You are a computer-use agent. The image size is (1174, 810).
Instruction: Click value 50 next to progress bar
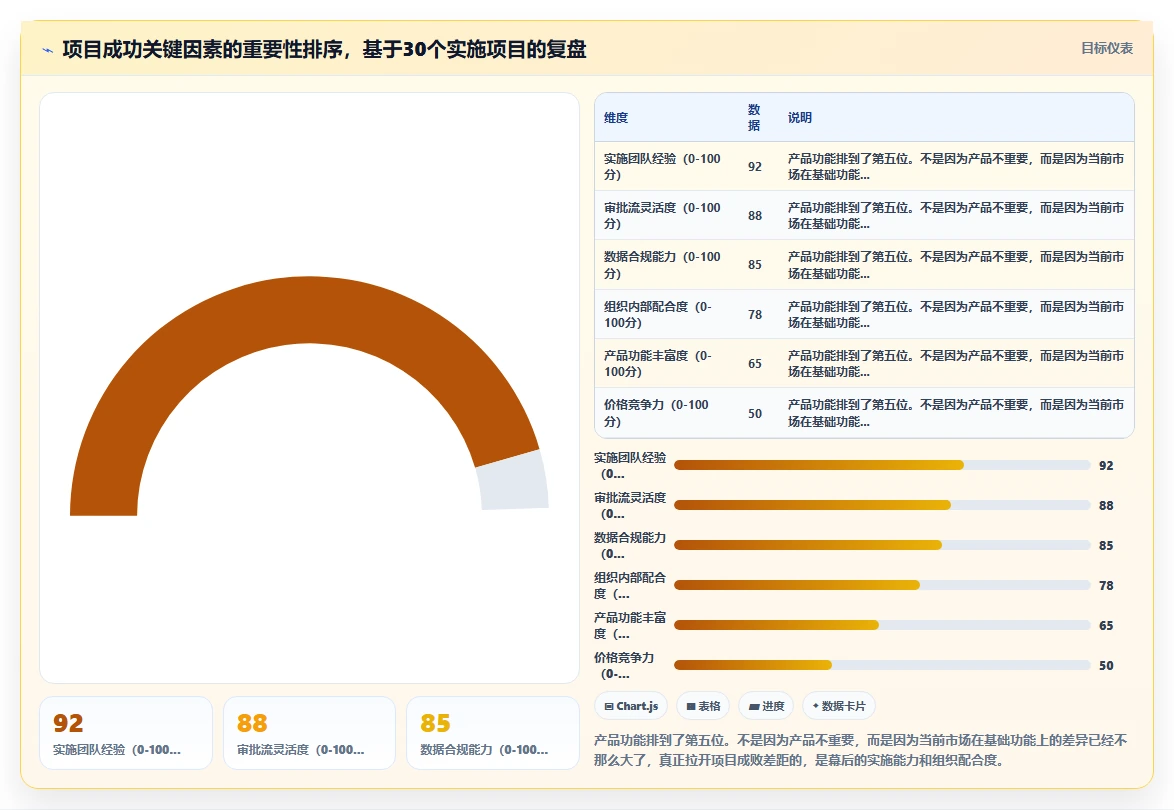click(1106, 666)
